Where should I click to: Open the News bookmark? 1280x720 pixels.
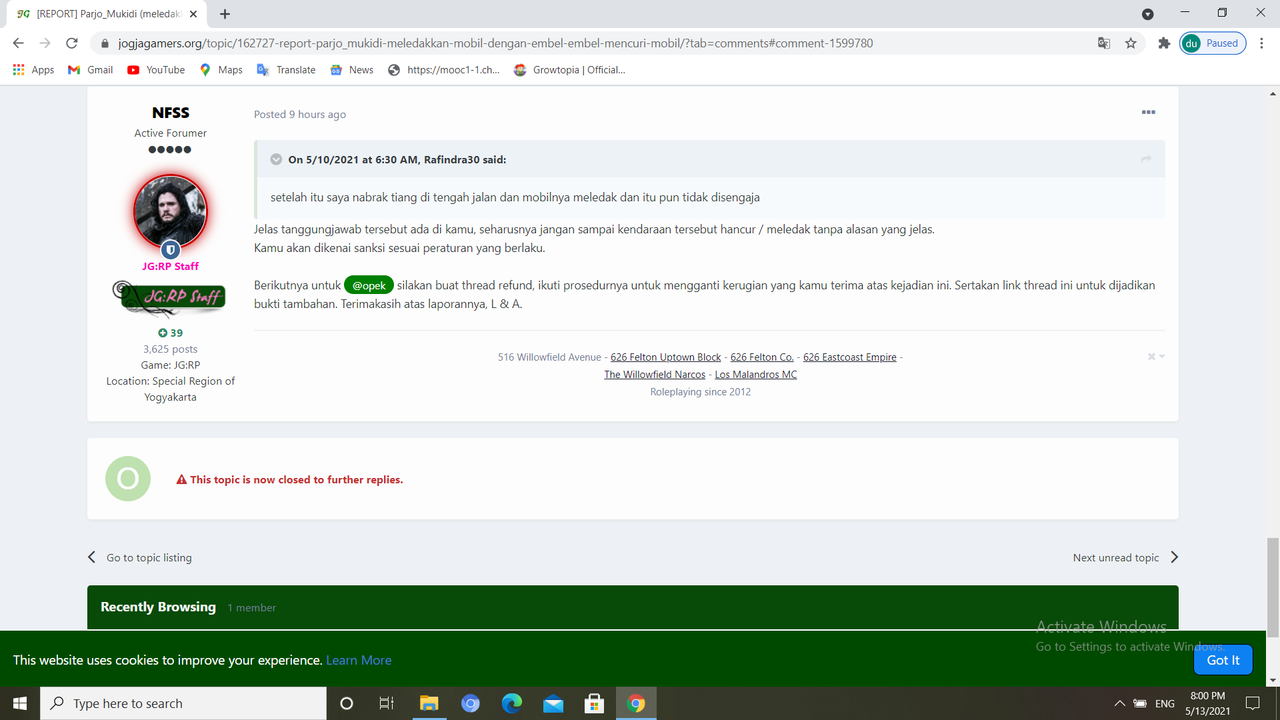tap(352, 70)
